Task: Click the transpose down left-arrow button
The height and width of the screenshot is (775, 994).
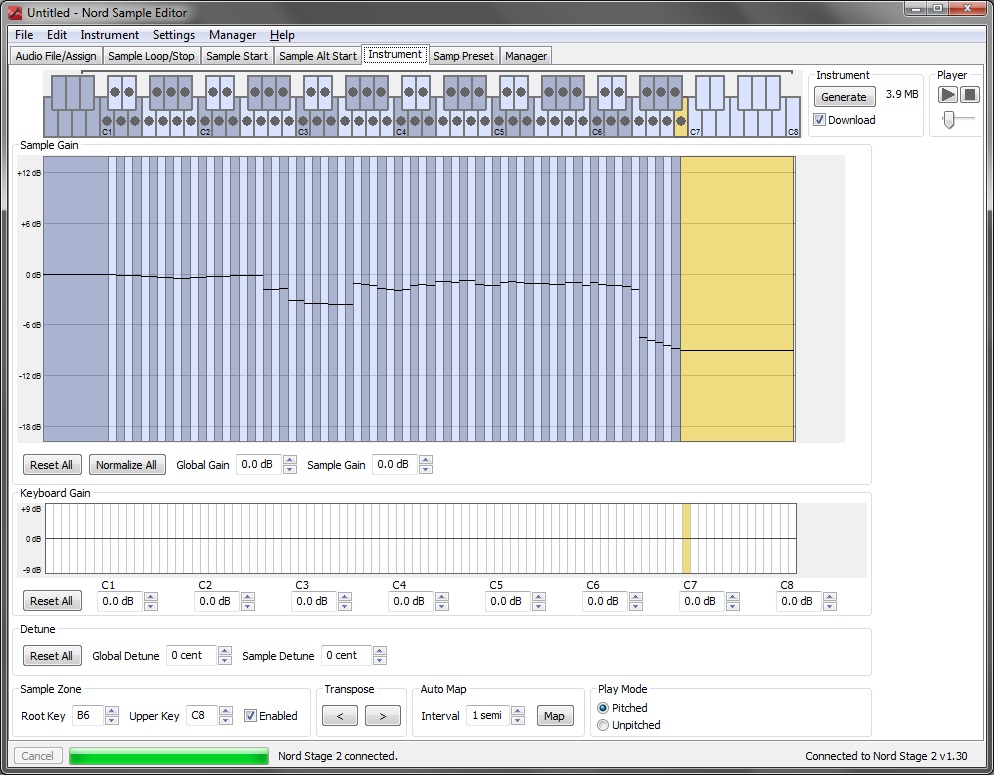Action: 338,716
